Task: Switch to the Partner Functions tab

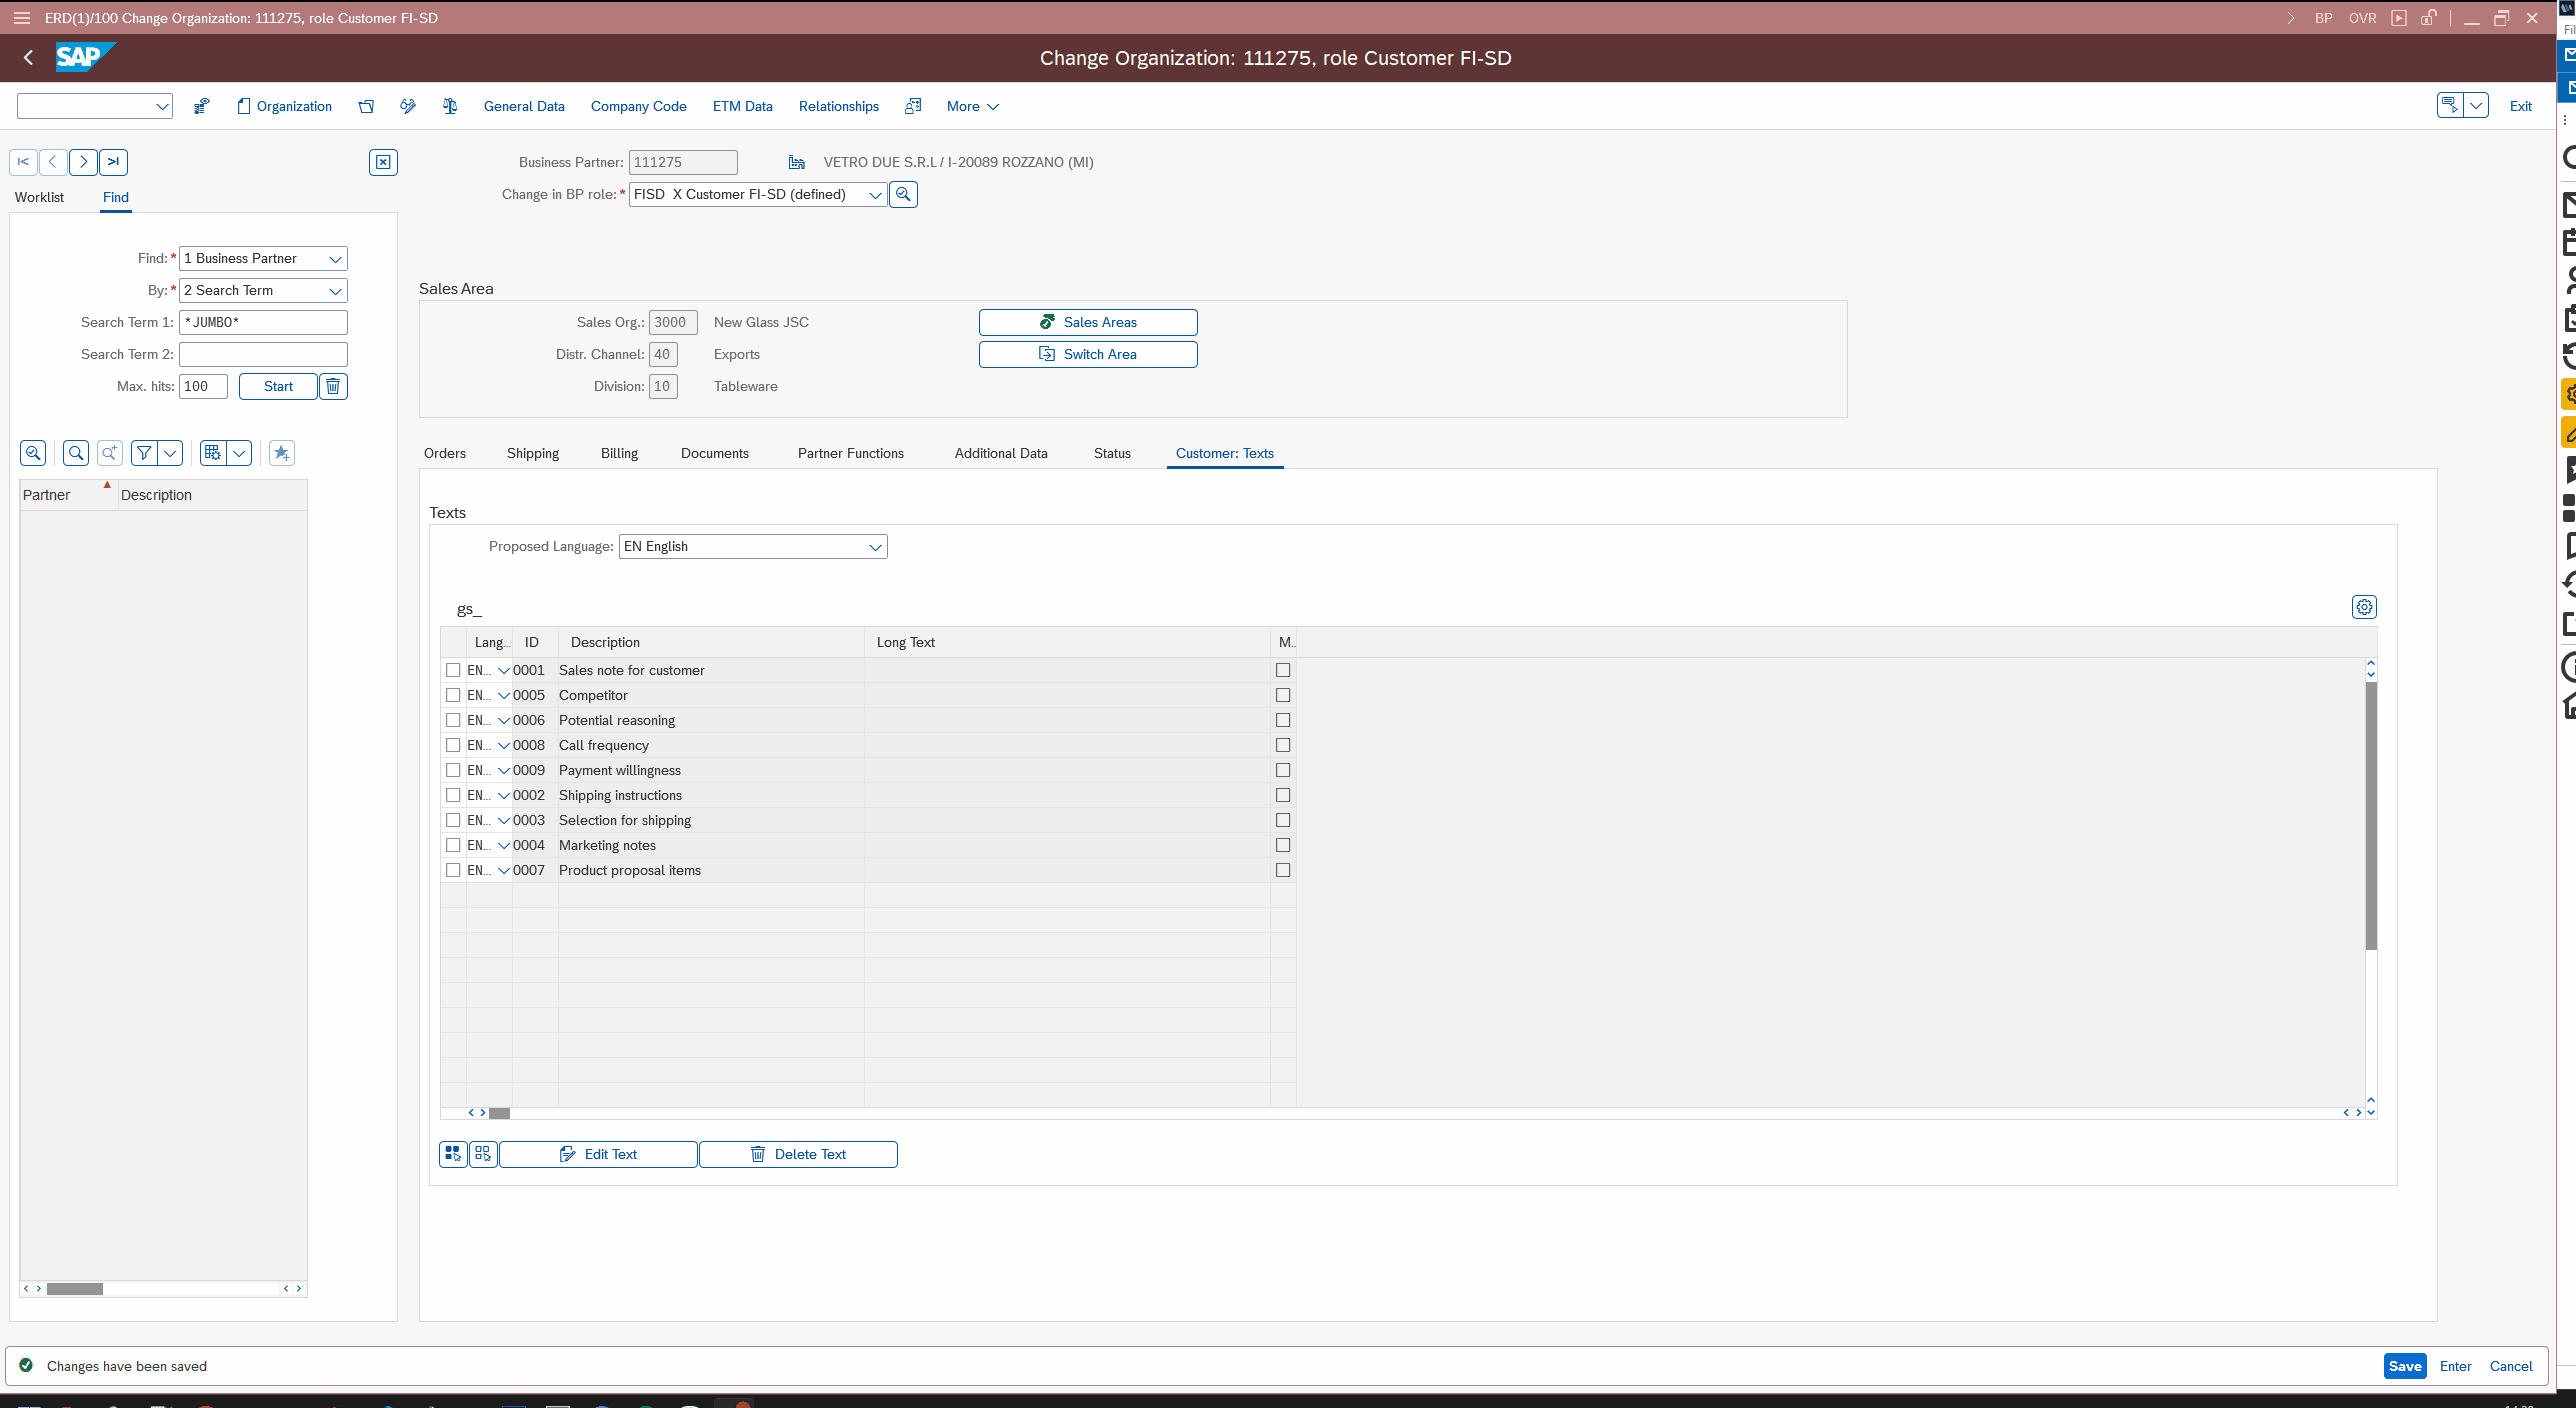Action: click(851, 453)
